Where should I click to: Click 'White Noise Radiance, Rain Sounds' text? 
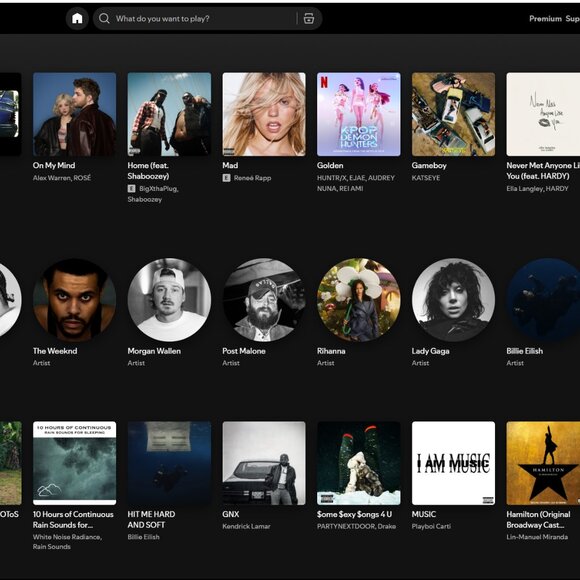coord(67,542)
